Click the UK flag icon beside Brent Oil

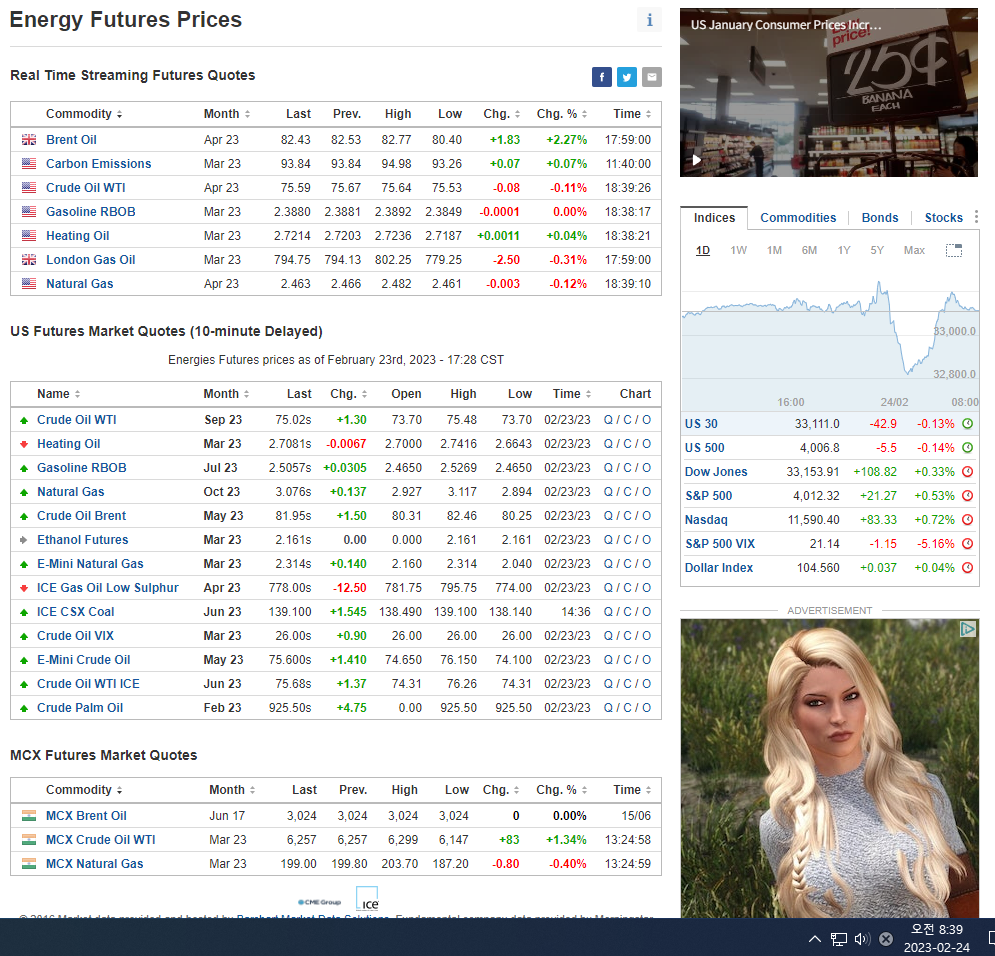tap(29, 140)
